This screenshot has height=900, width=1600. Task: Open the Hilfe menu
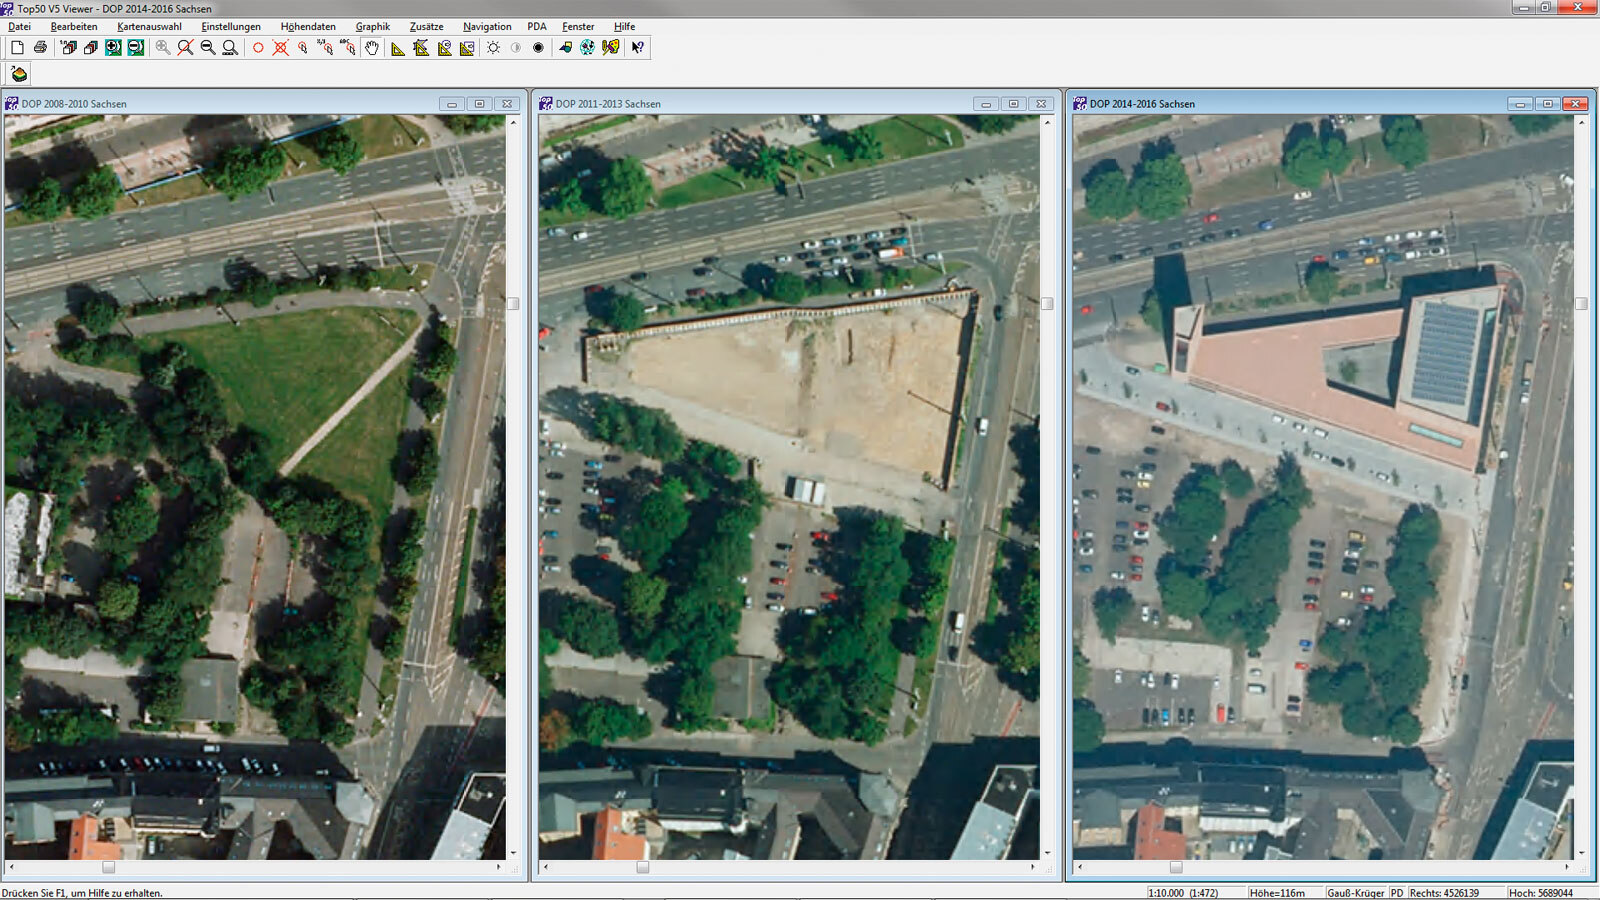point(624,26)
